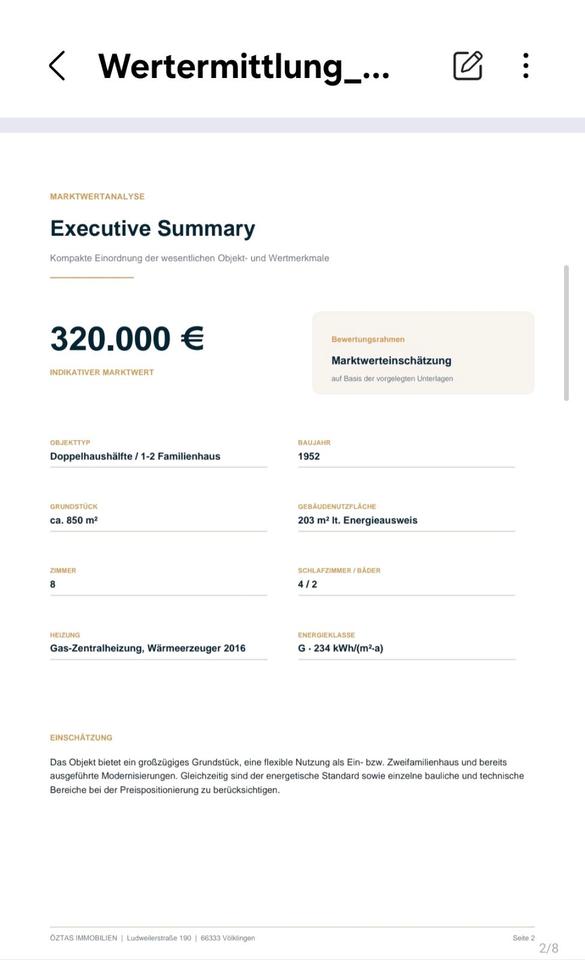
Task: Click the Einschätzung paragraph text
Action: point(287,776)
